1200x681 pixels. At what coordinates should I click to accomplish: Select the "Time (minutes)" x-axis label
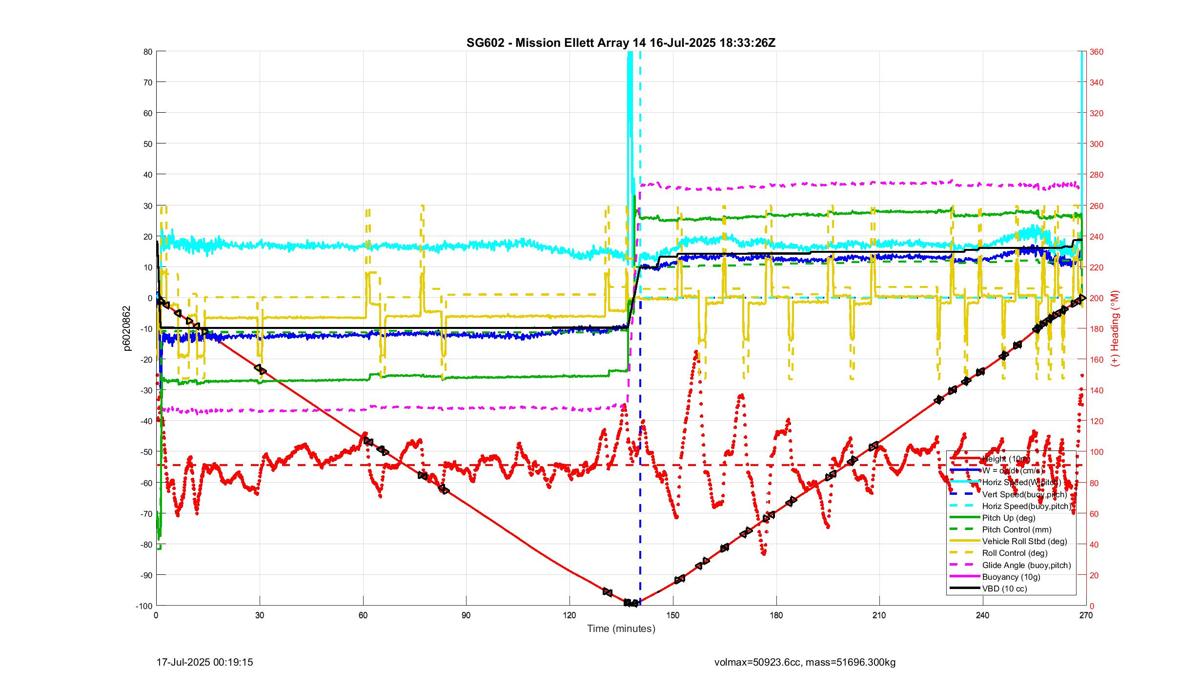click(620, 629)
